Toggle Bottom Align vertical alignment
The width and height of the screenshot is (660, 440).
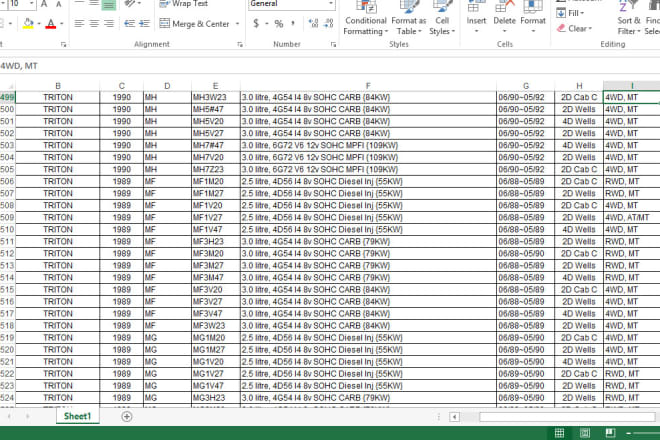click(x=109, y=5)
